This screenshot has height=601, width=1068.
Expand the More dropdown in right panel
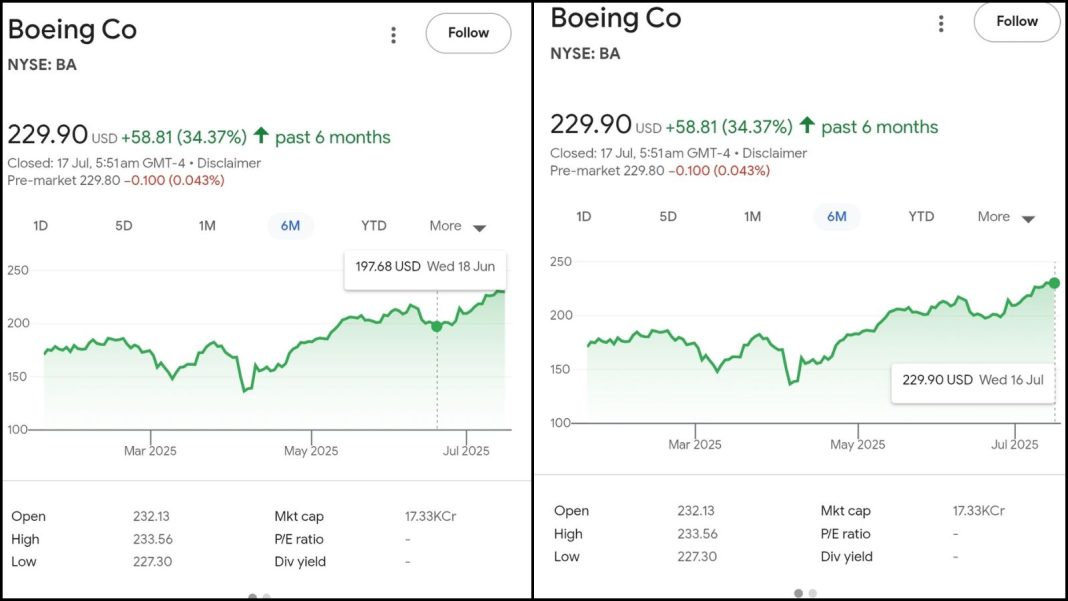point(1005,217)
